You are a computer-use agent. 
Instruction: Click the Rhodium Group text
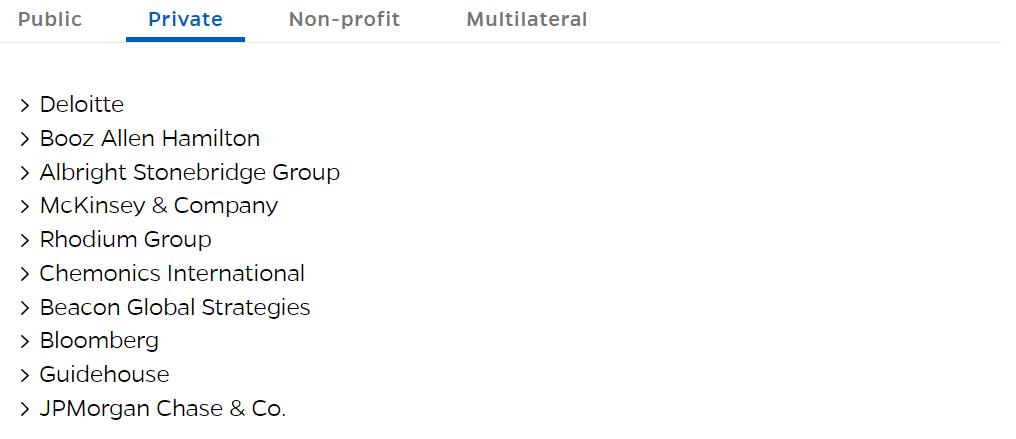point(126,240)
